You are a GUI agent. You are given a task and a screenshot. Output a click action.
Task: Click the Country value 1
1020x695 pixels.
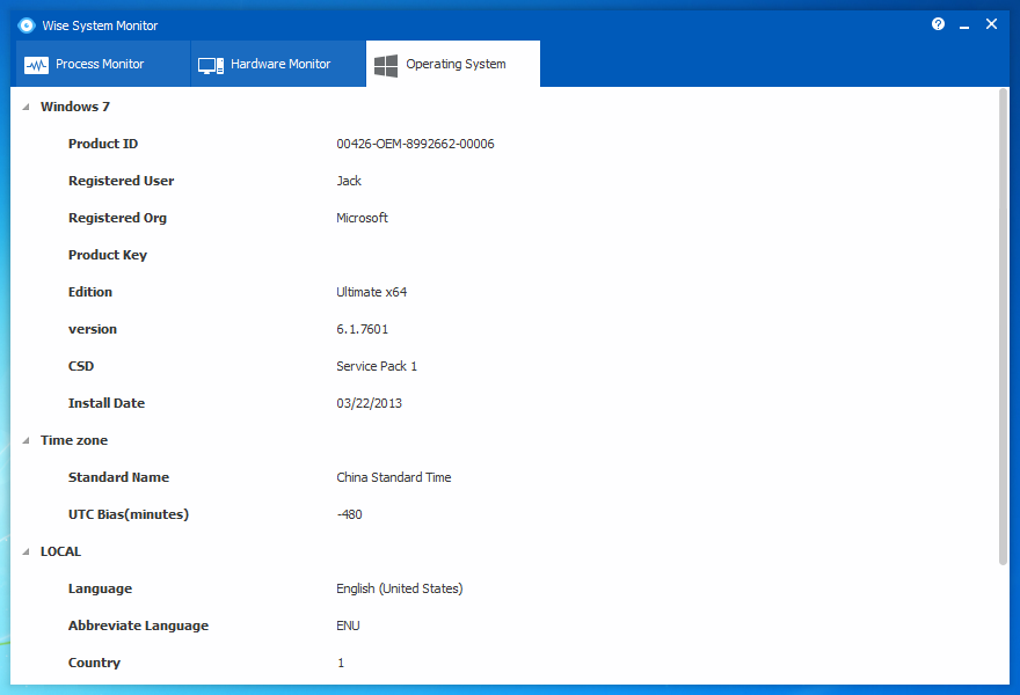click(x=340, y=663)
